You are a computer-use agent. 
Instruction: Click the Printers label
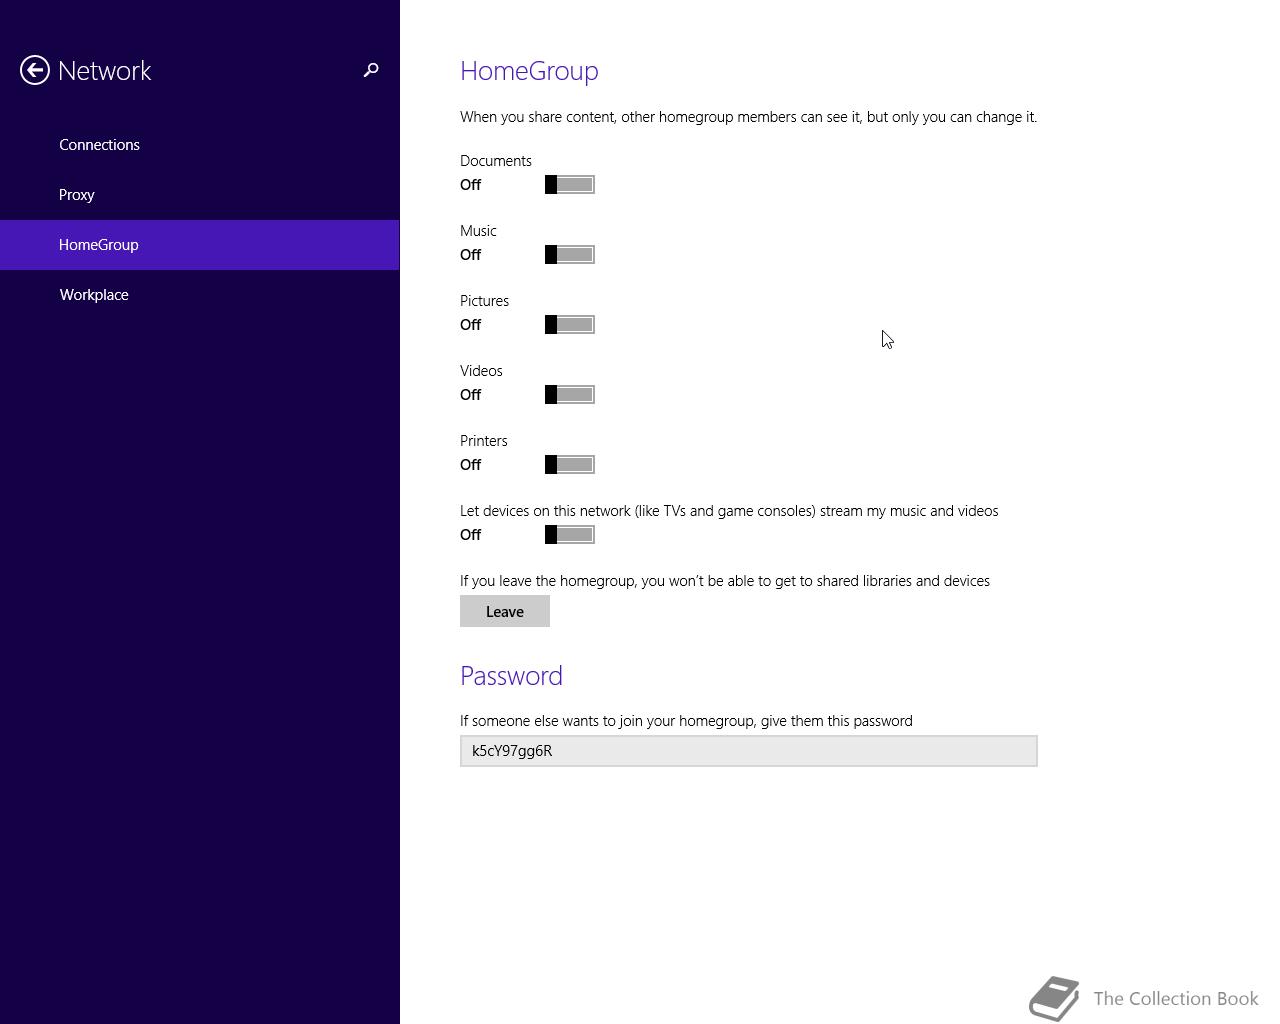484,441
